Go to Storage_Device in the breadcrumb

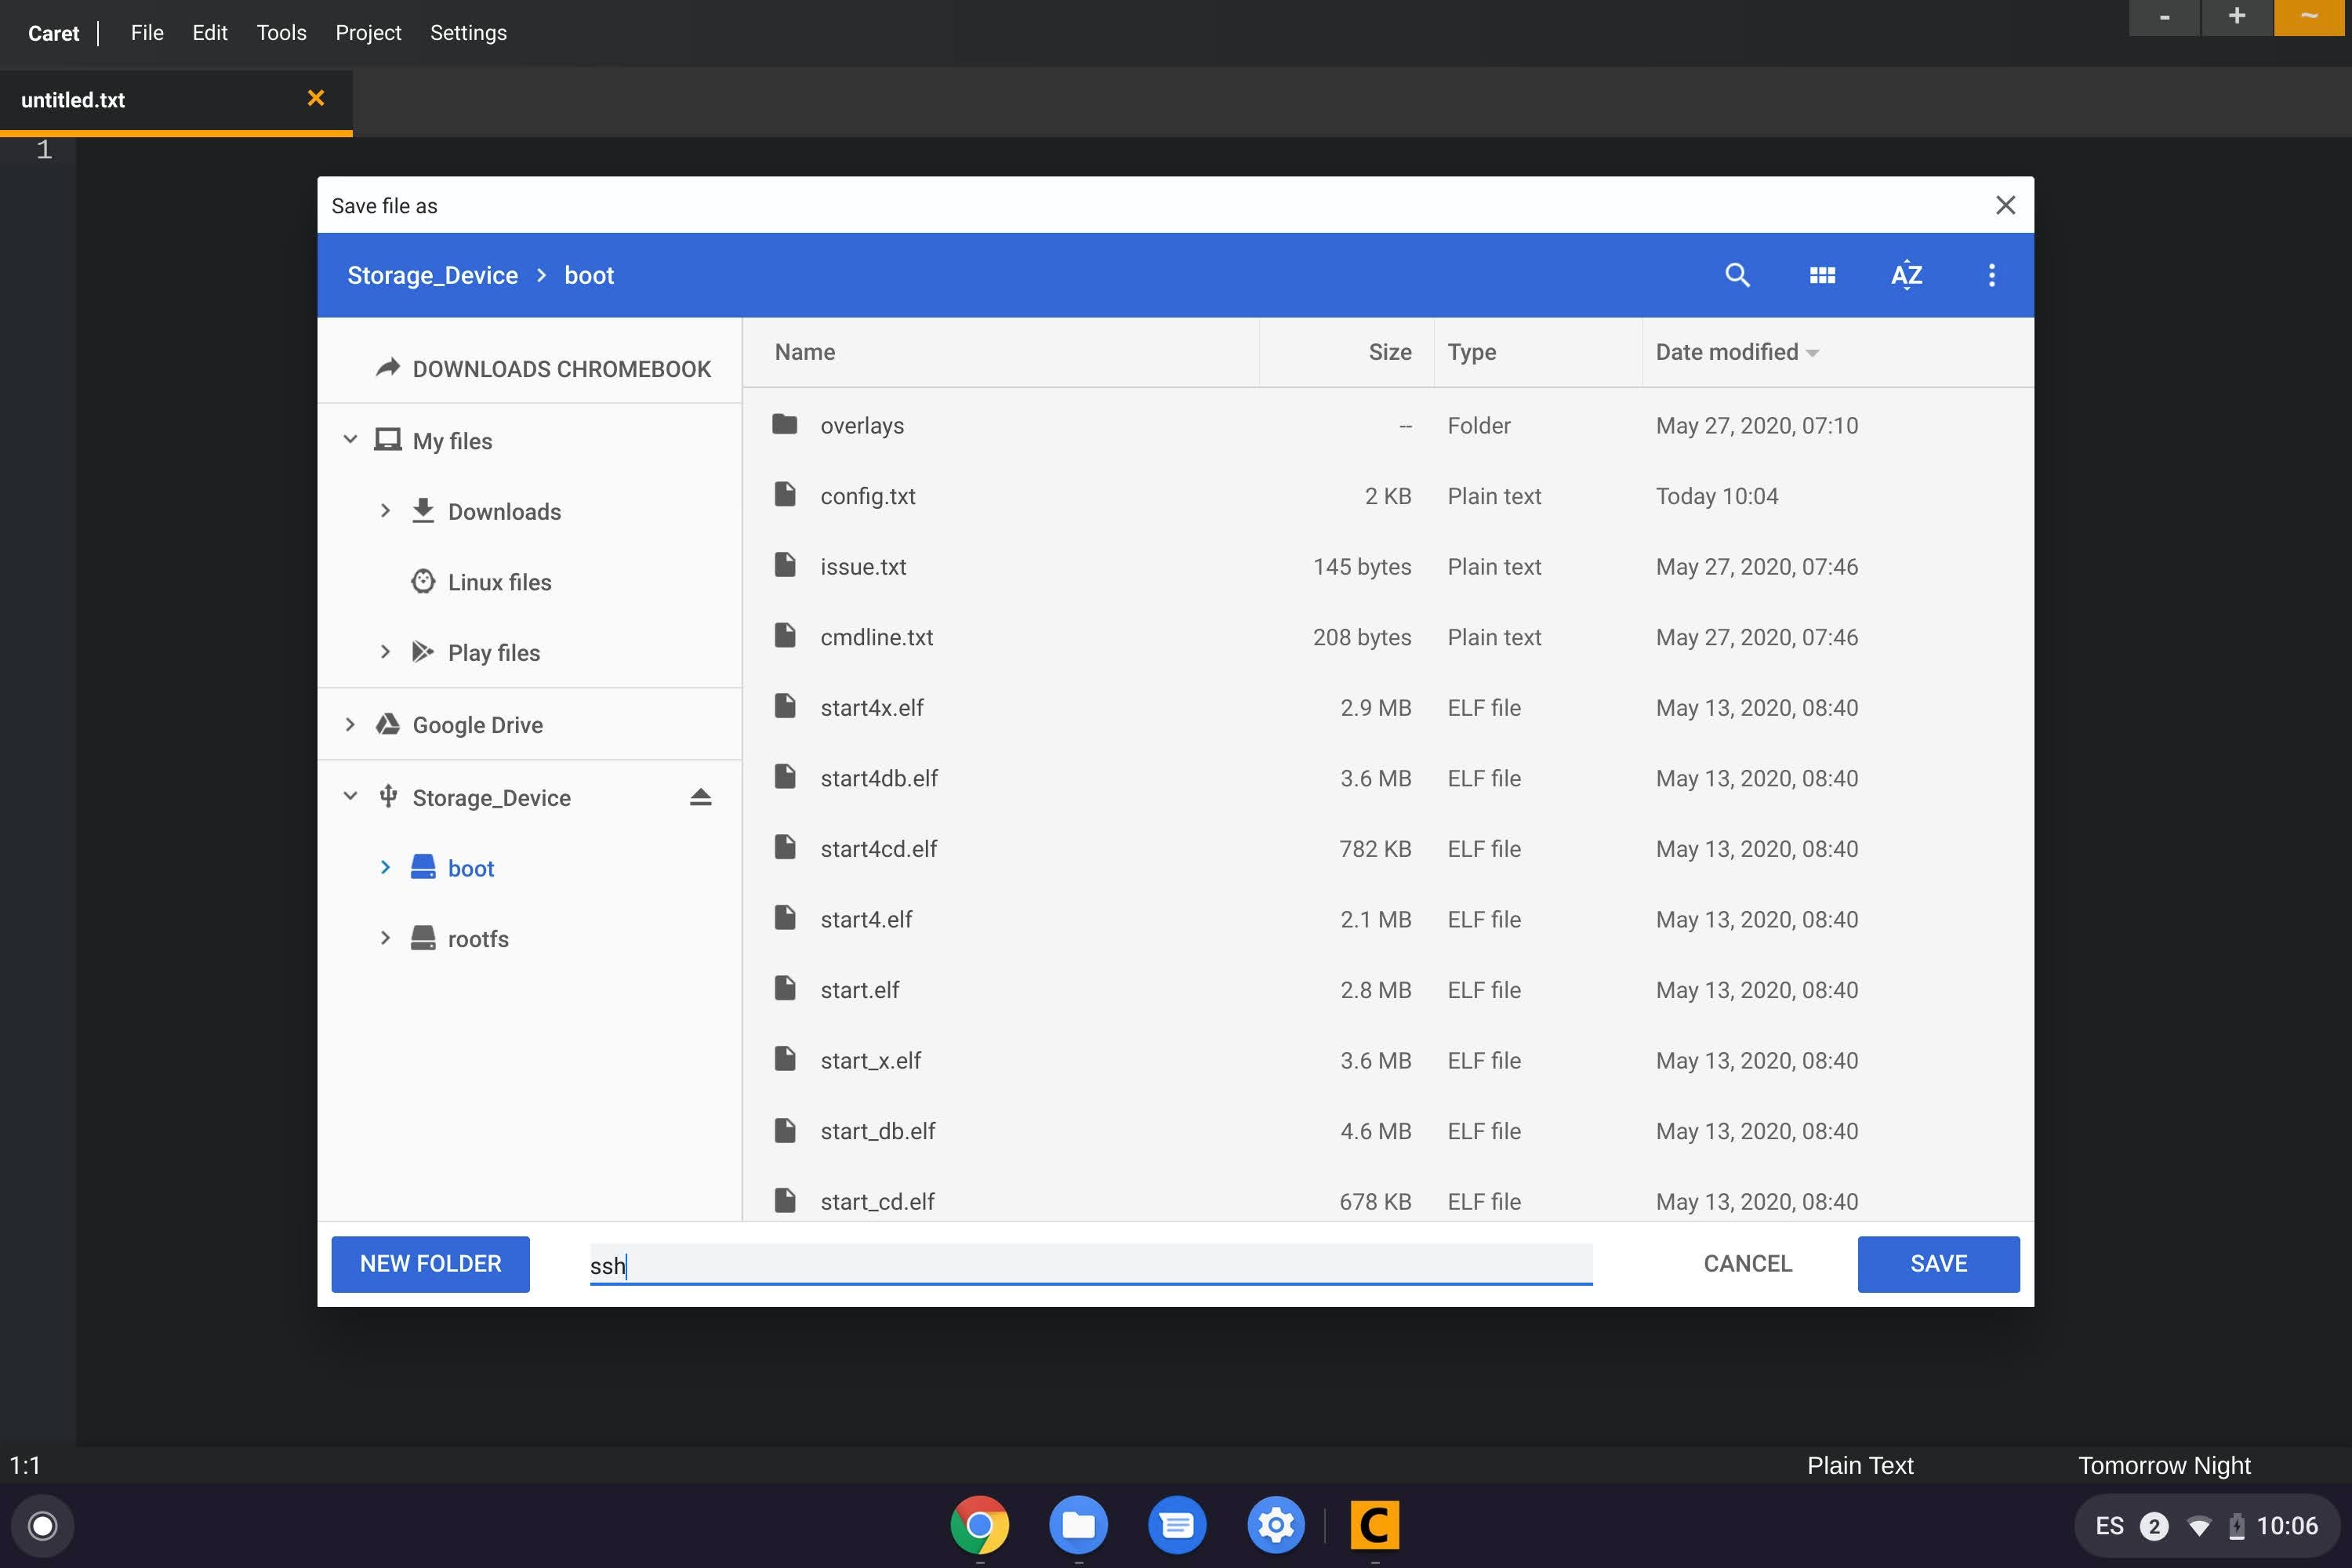point(432,275)
